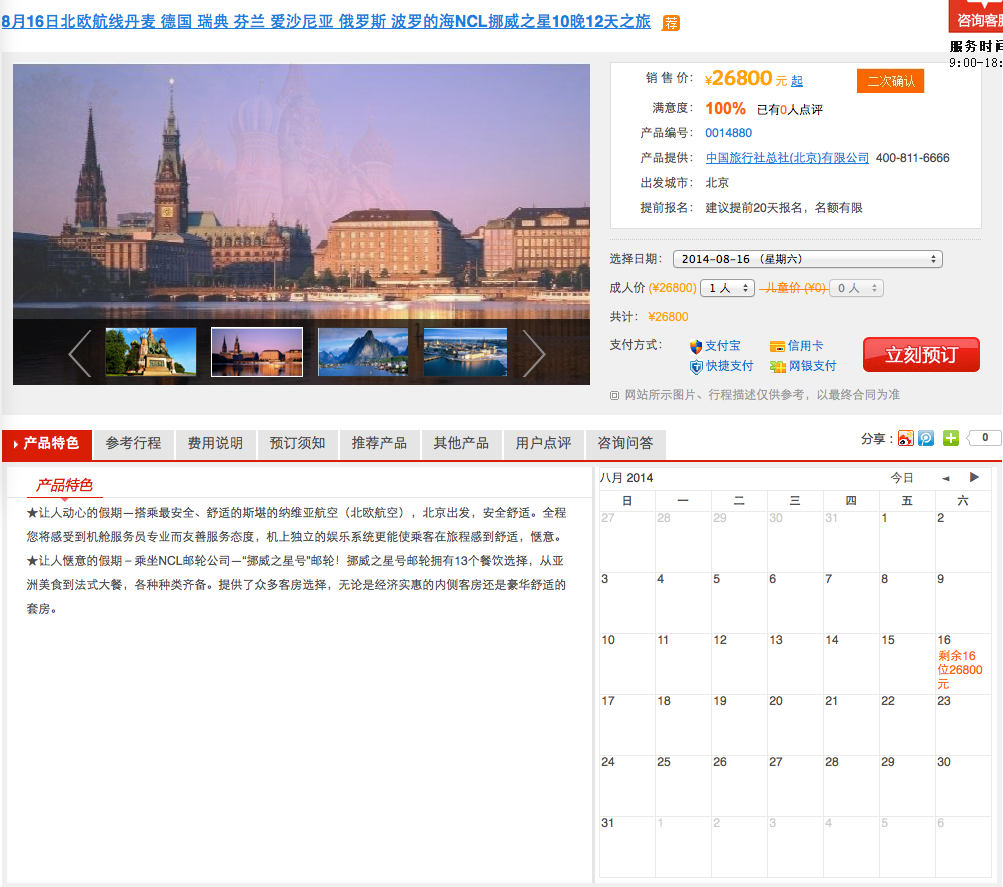Click the 支付宝 payment link

pyautogui.click(x=723, y=346)
